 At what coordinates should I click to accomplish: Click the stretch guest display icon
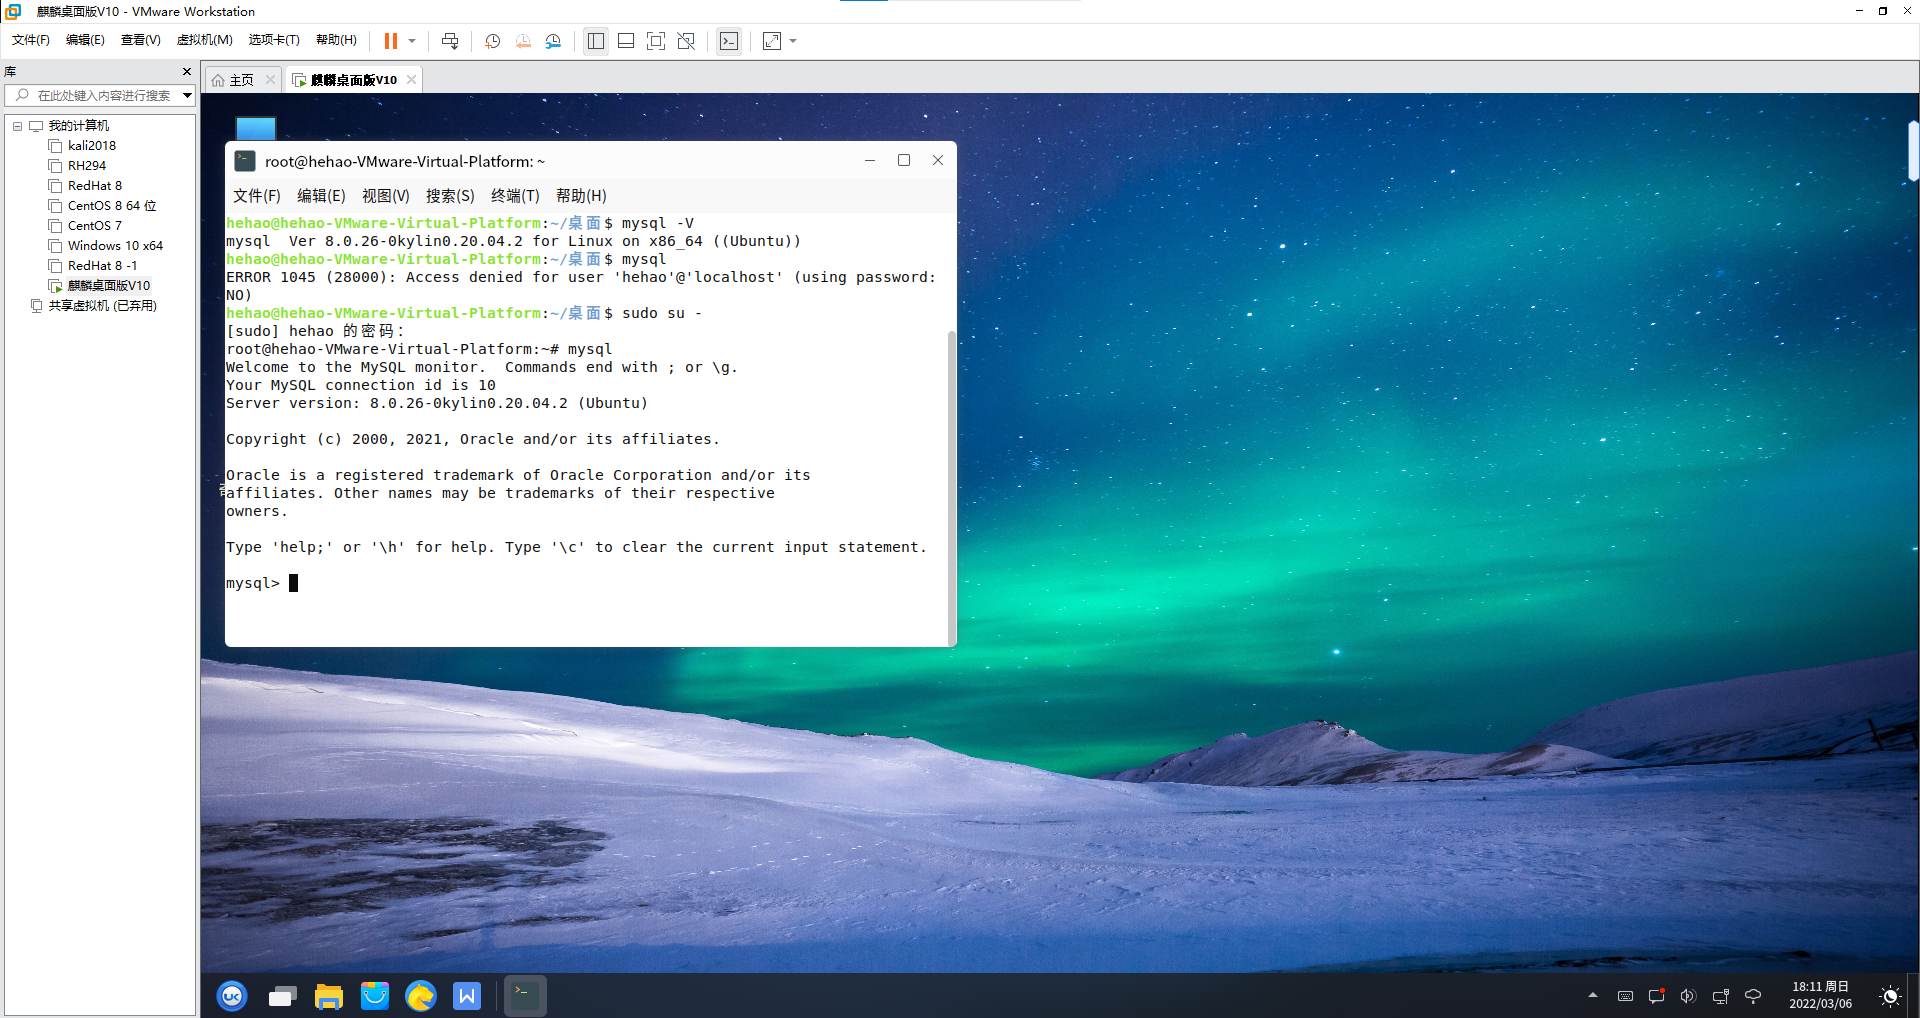coord(772,41)
